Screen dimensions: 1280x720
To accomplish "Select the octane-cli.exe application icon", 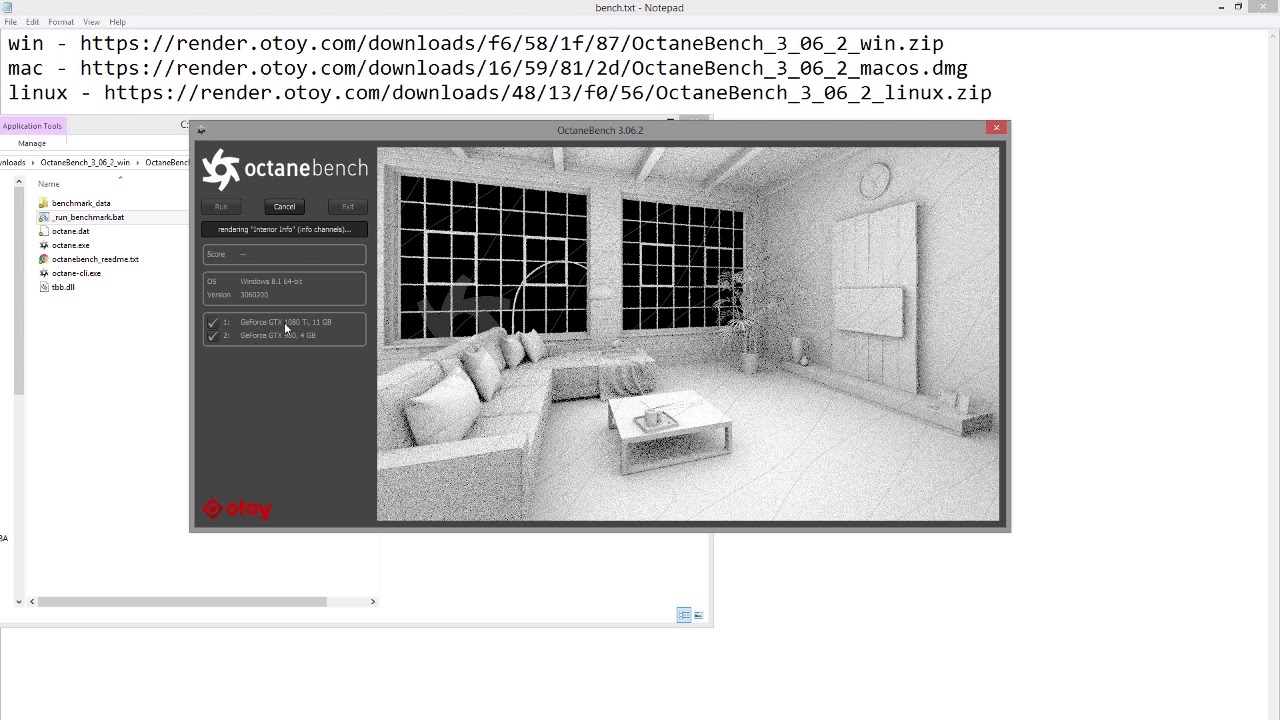I will (x=43, y=273).
